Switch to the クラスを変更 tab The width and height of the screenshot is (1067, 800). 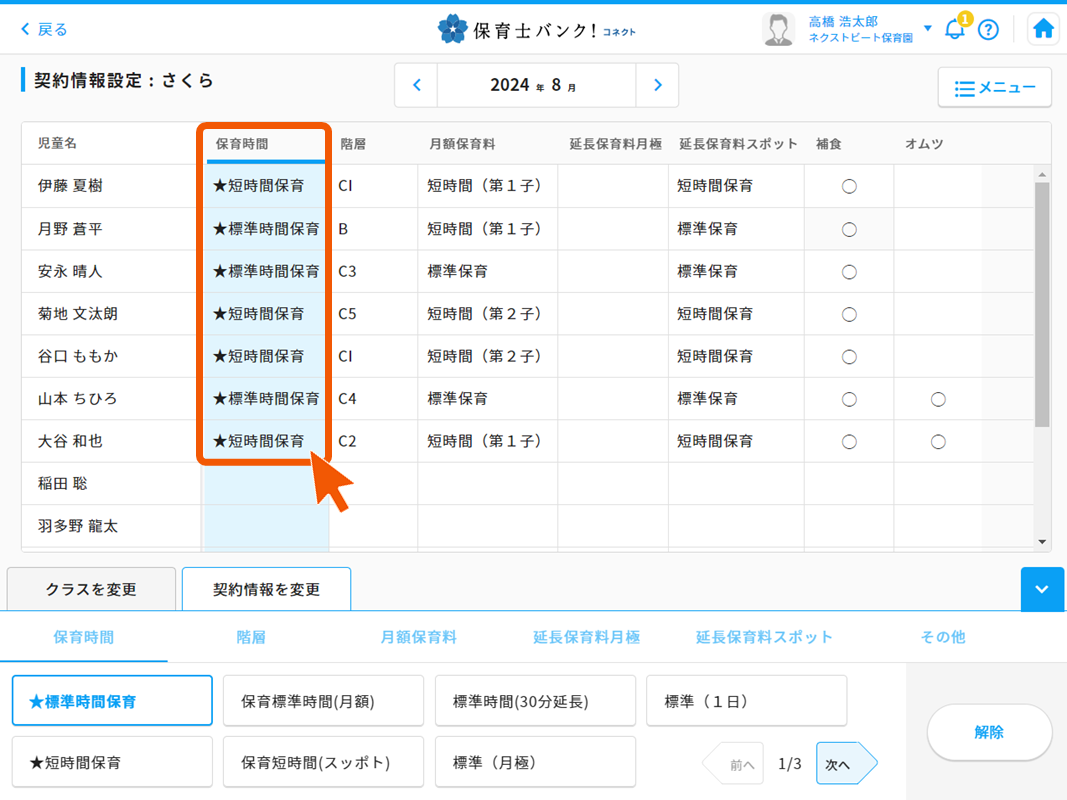91,589
